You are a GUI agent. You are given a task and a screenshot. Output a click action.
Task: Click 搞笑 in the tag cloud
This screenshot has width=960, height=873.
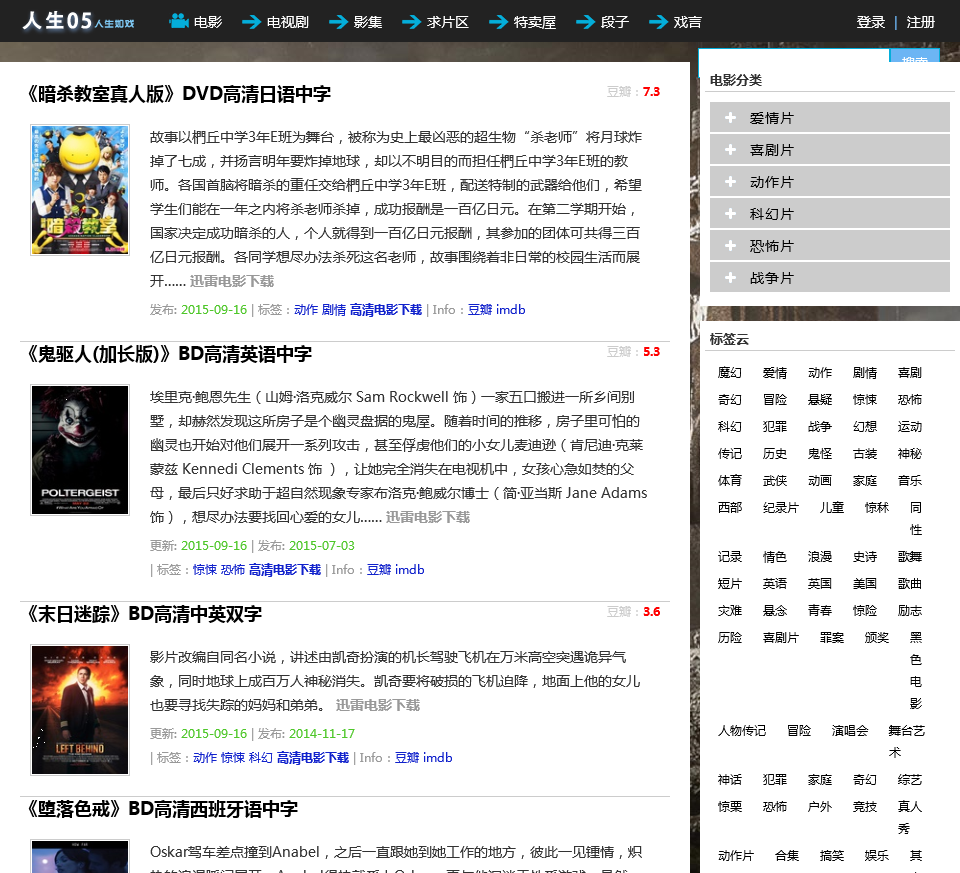click(831, 855)
